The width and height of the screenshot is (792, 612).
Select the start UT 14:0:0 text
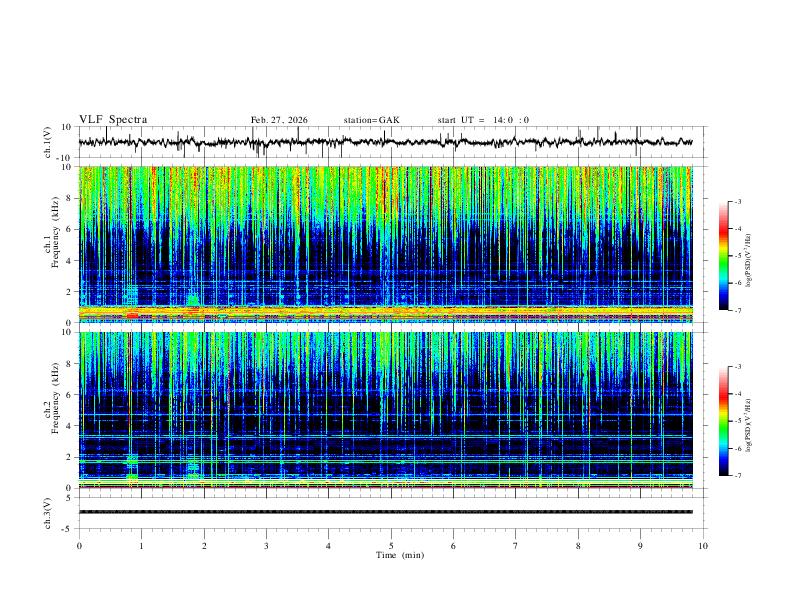coord(483,120)
